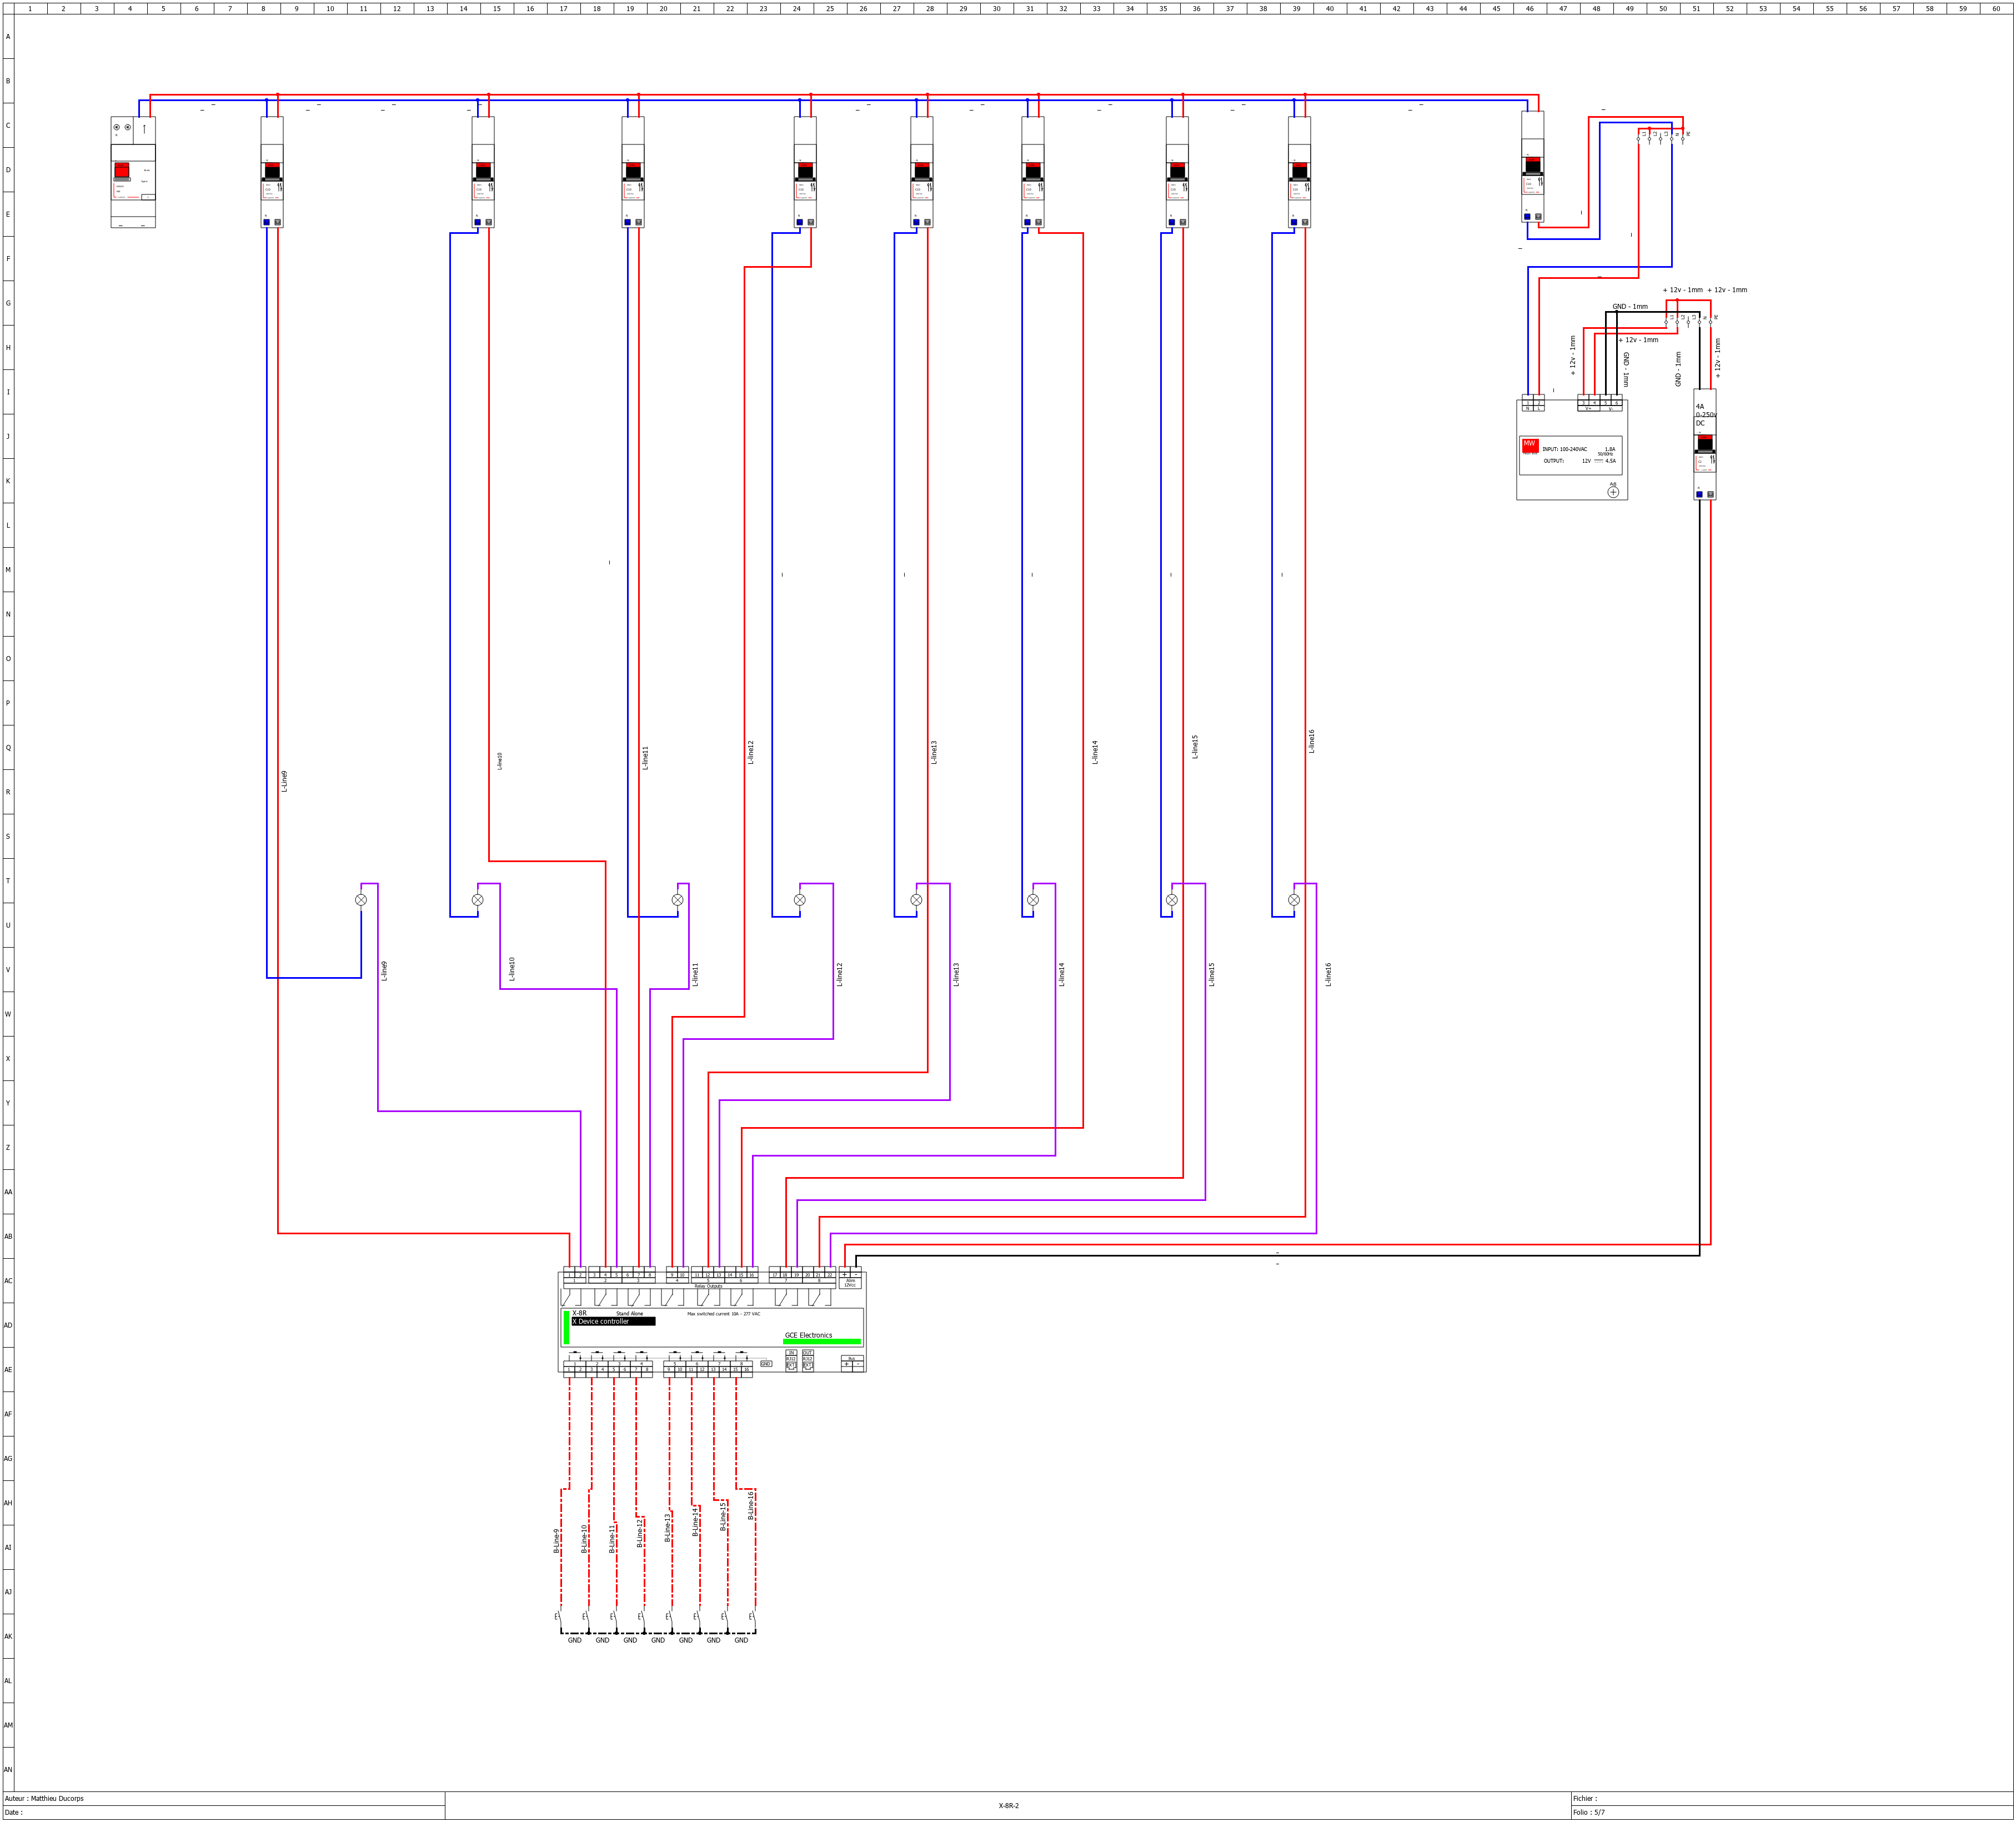Click the 'Auteur : Matthieu Ducorps' field

tap(45, 1798)
